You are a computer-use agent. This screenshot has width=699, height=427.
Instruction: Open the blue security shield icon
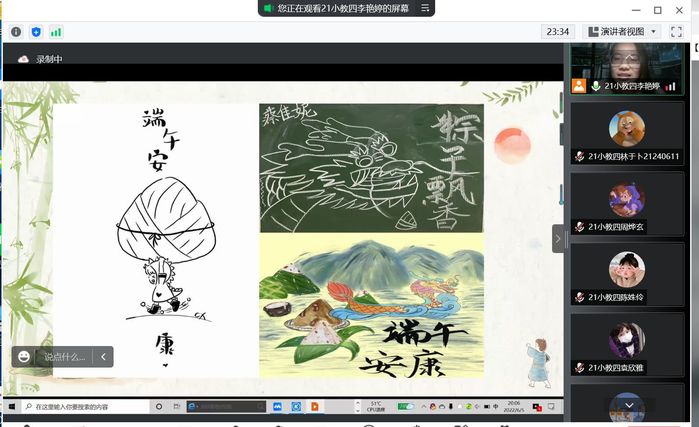tap(36, 32)
